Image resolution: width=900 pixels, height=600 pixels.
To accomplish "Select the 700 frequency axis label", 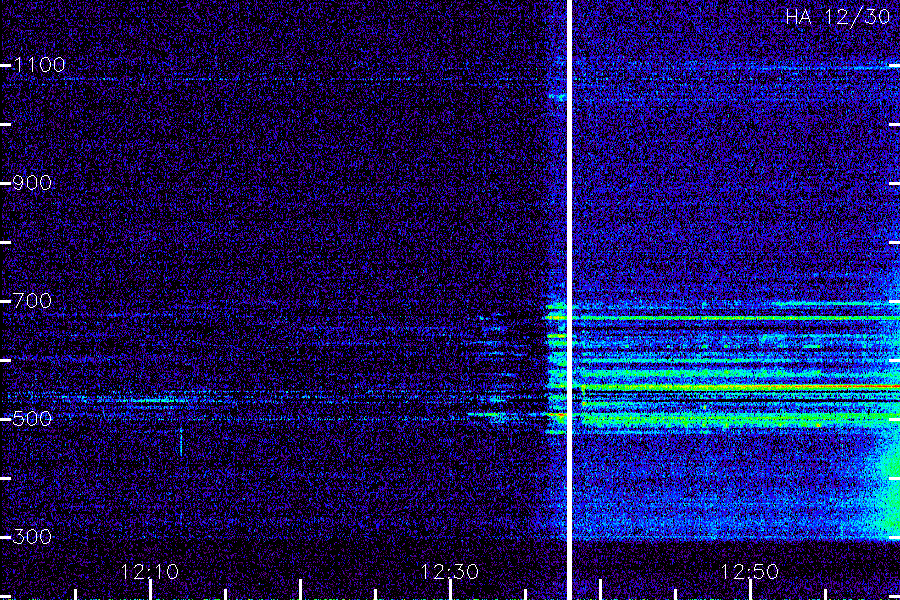I will [32, 301].
